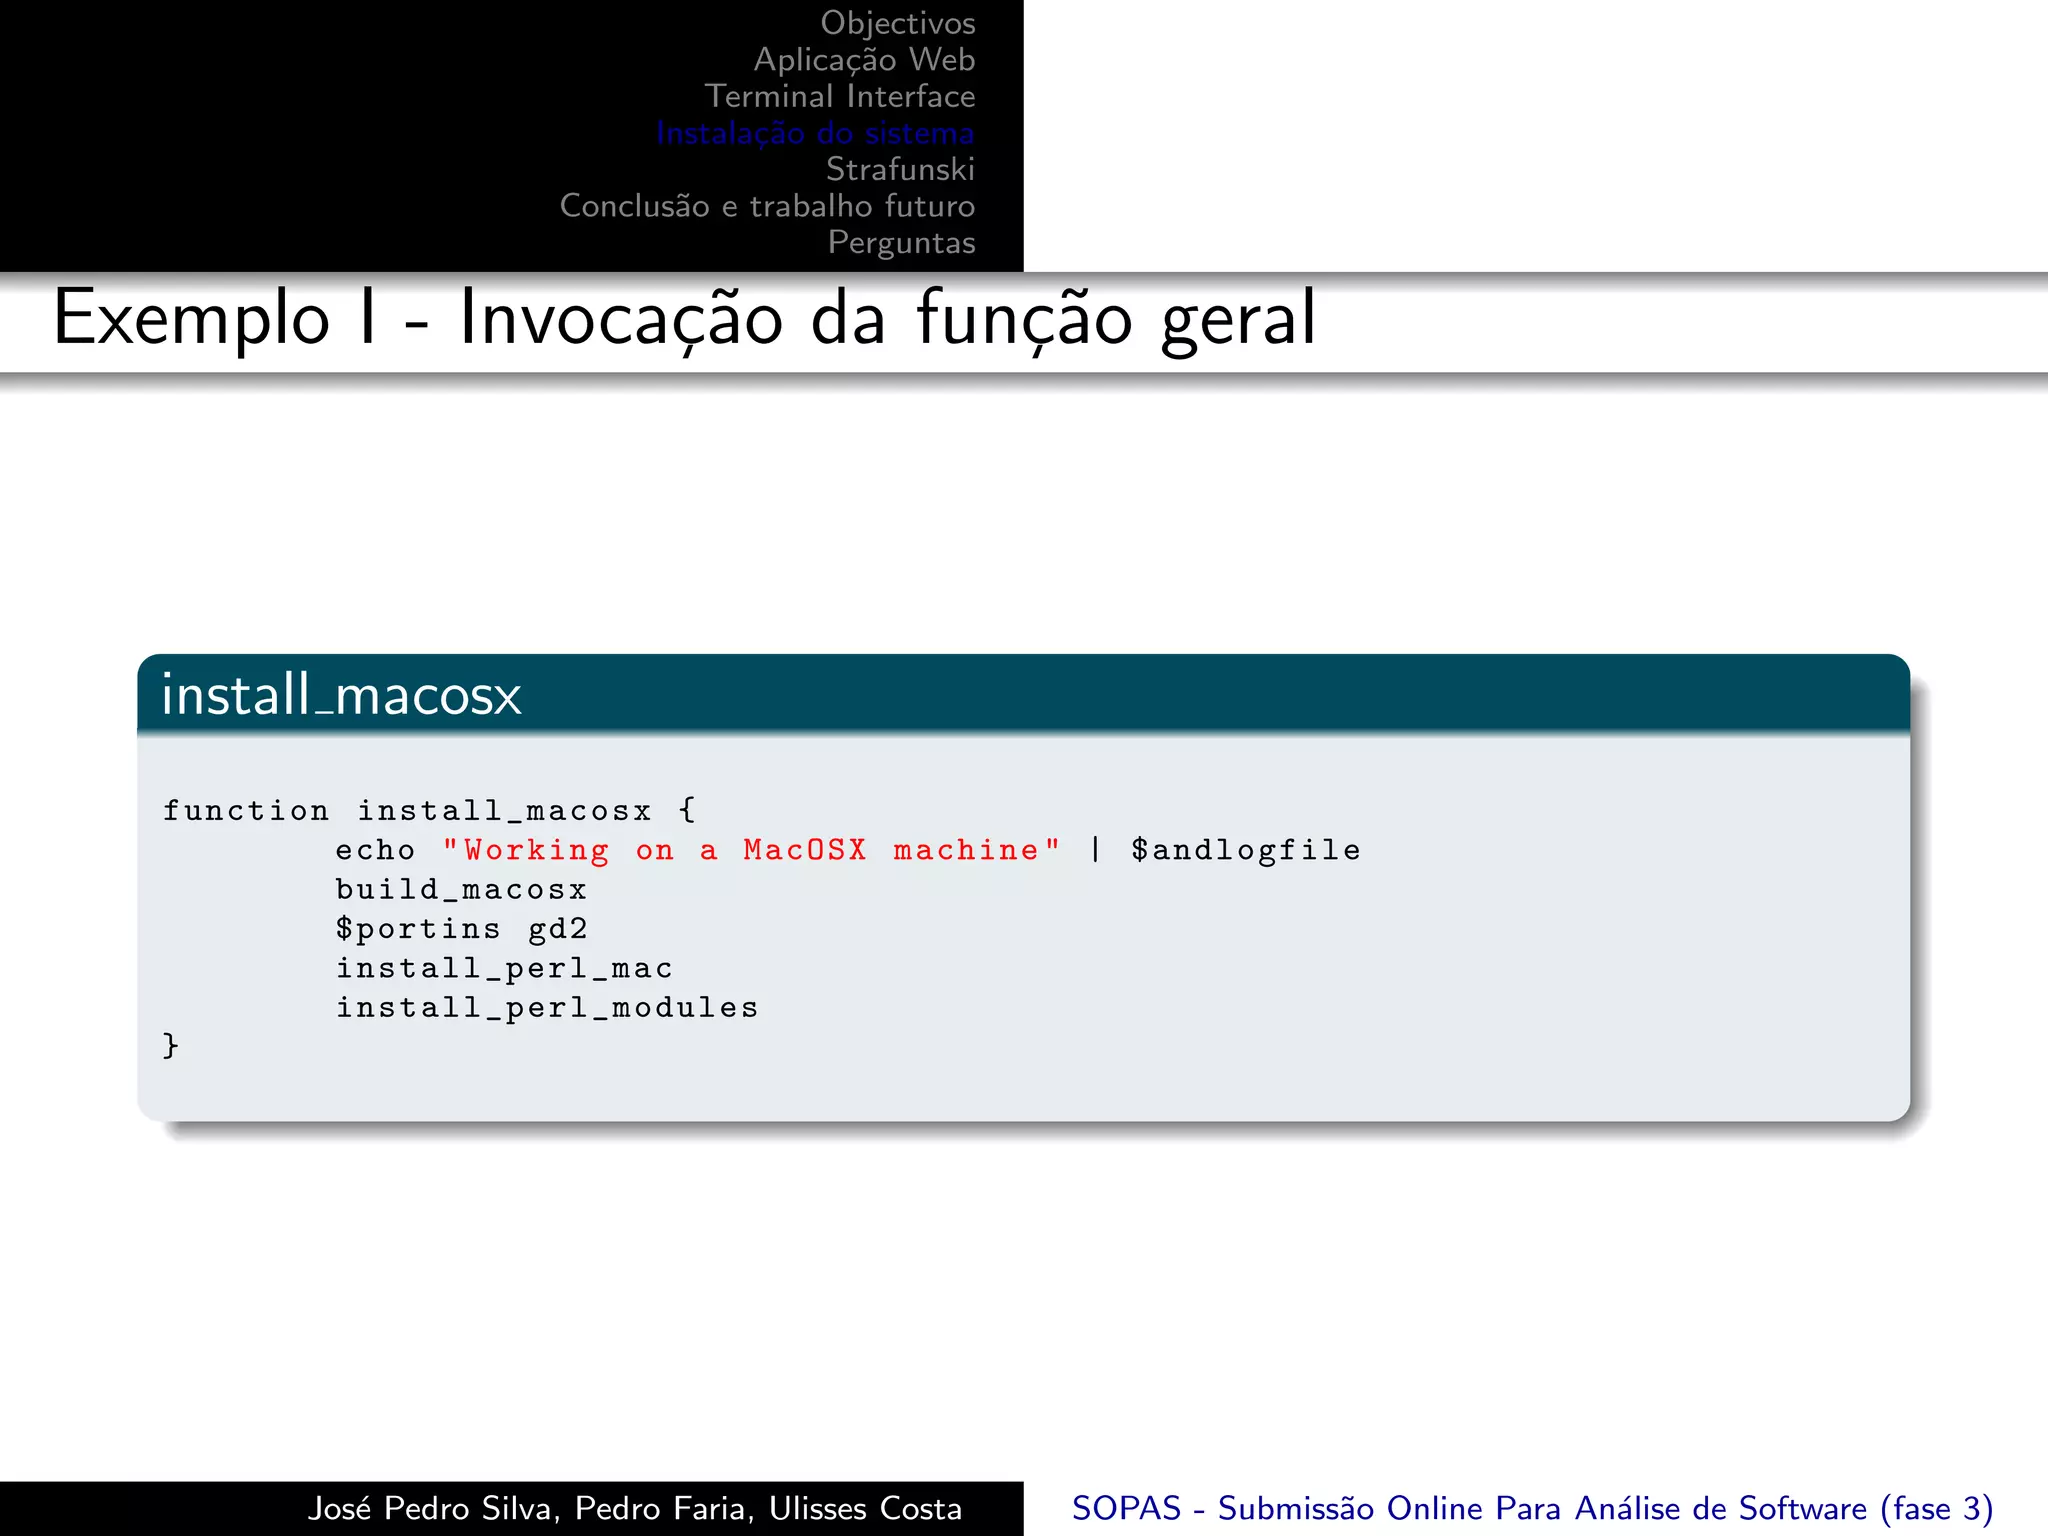Open Conclusão e trabalho futuro section
The image size is (2048, 1536).
pos(767,206)
